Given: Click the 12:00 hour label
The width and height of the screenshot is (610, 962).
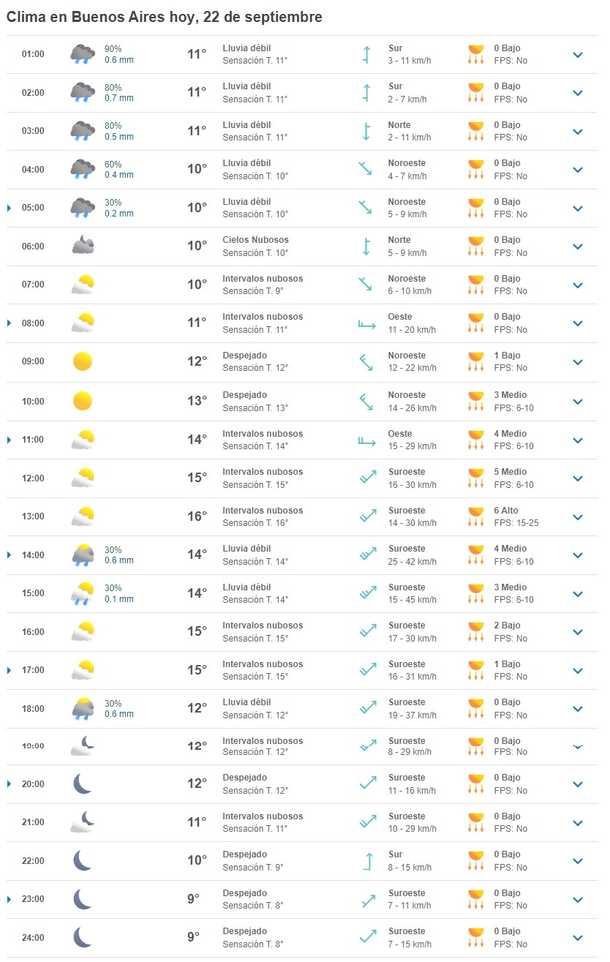Looking at the screenshot, I should pyautogui.click(x=33, y=478).
